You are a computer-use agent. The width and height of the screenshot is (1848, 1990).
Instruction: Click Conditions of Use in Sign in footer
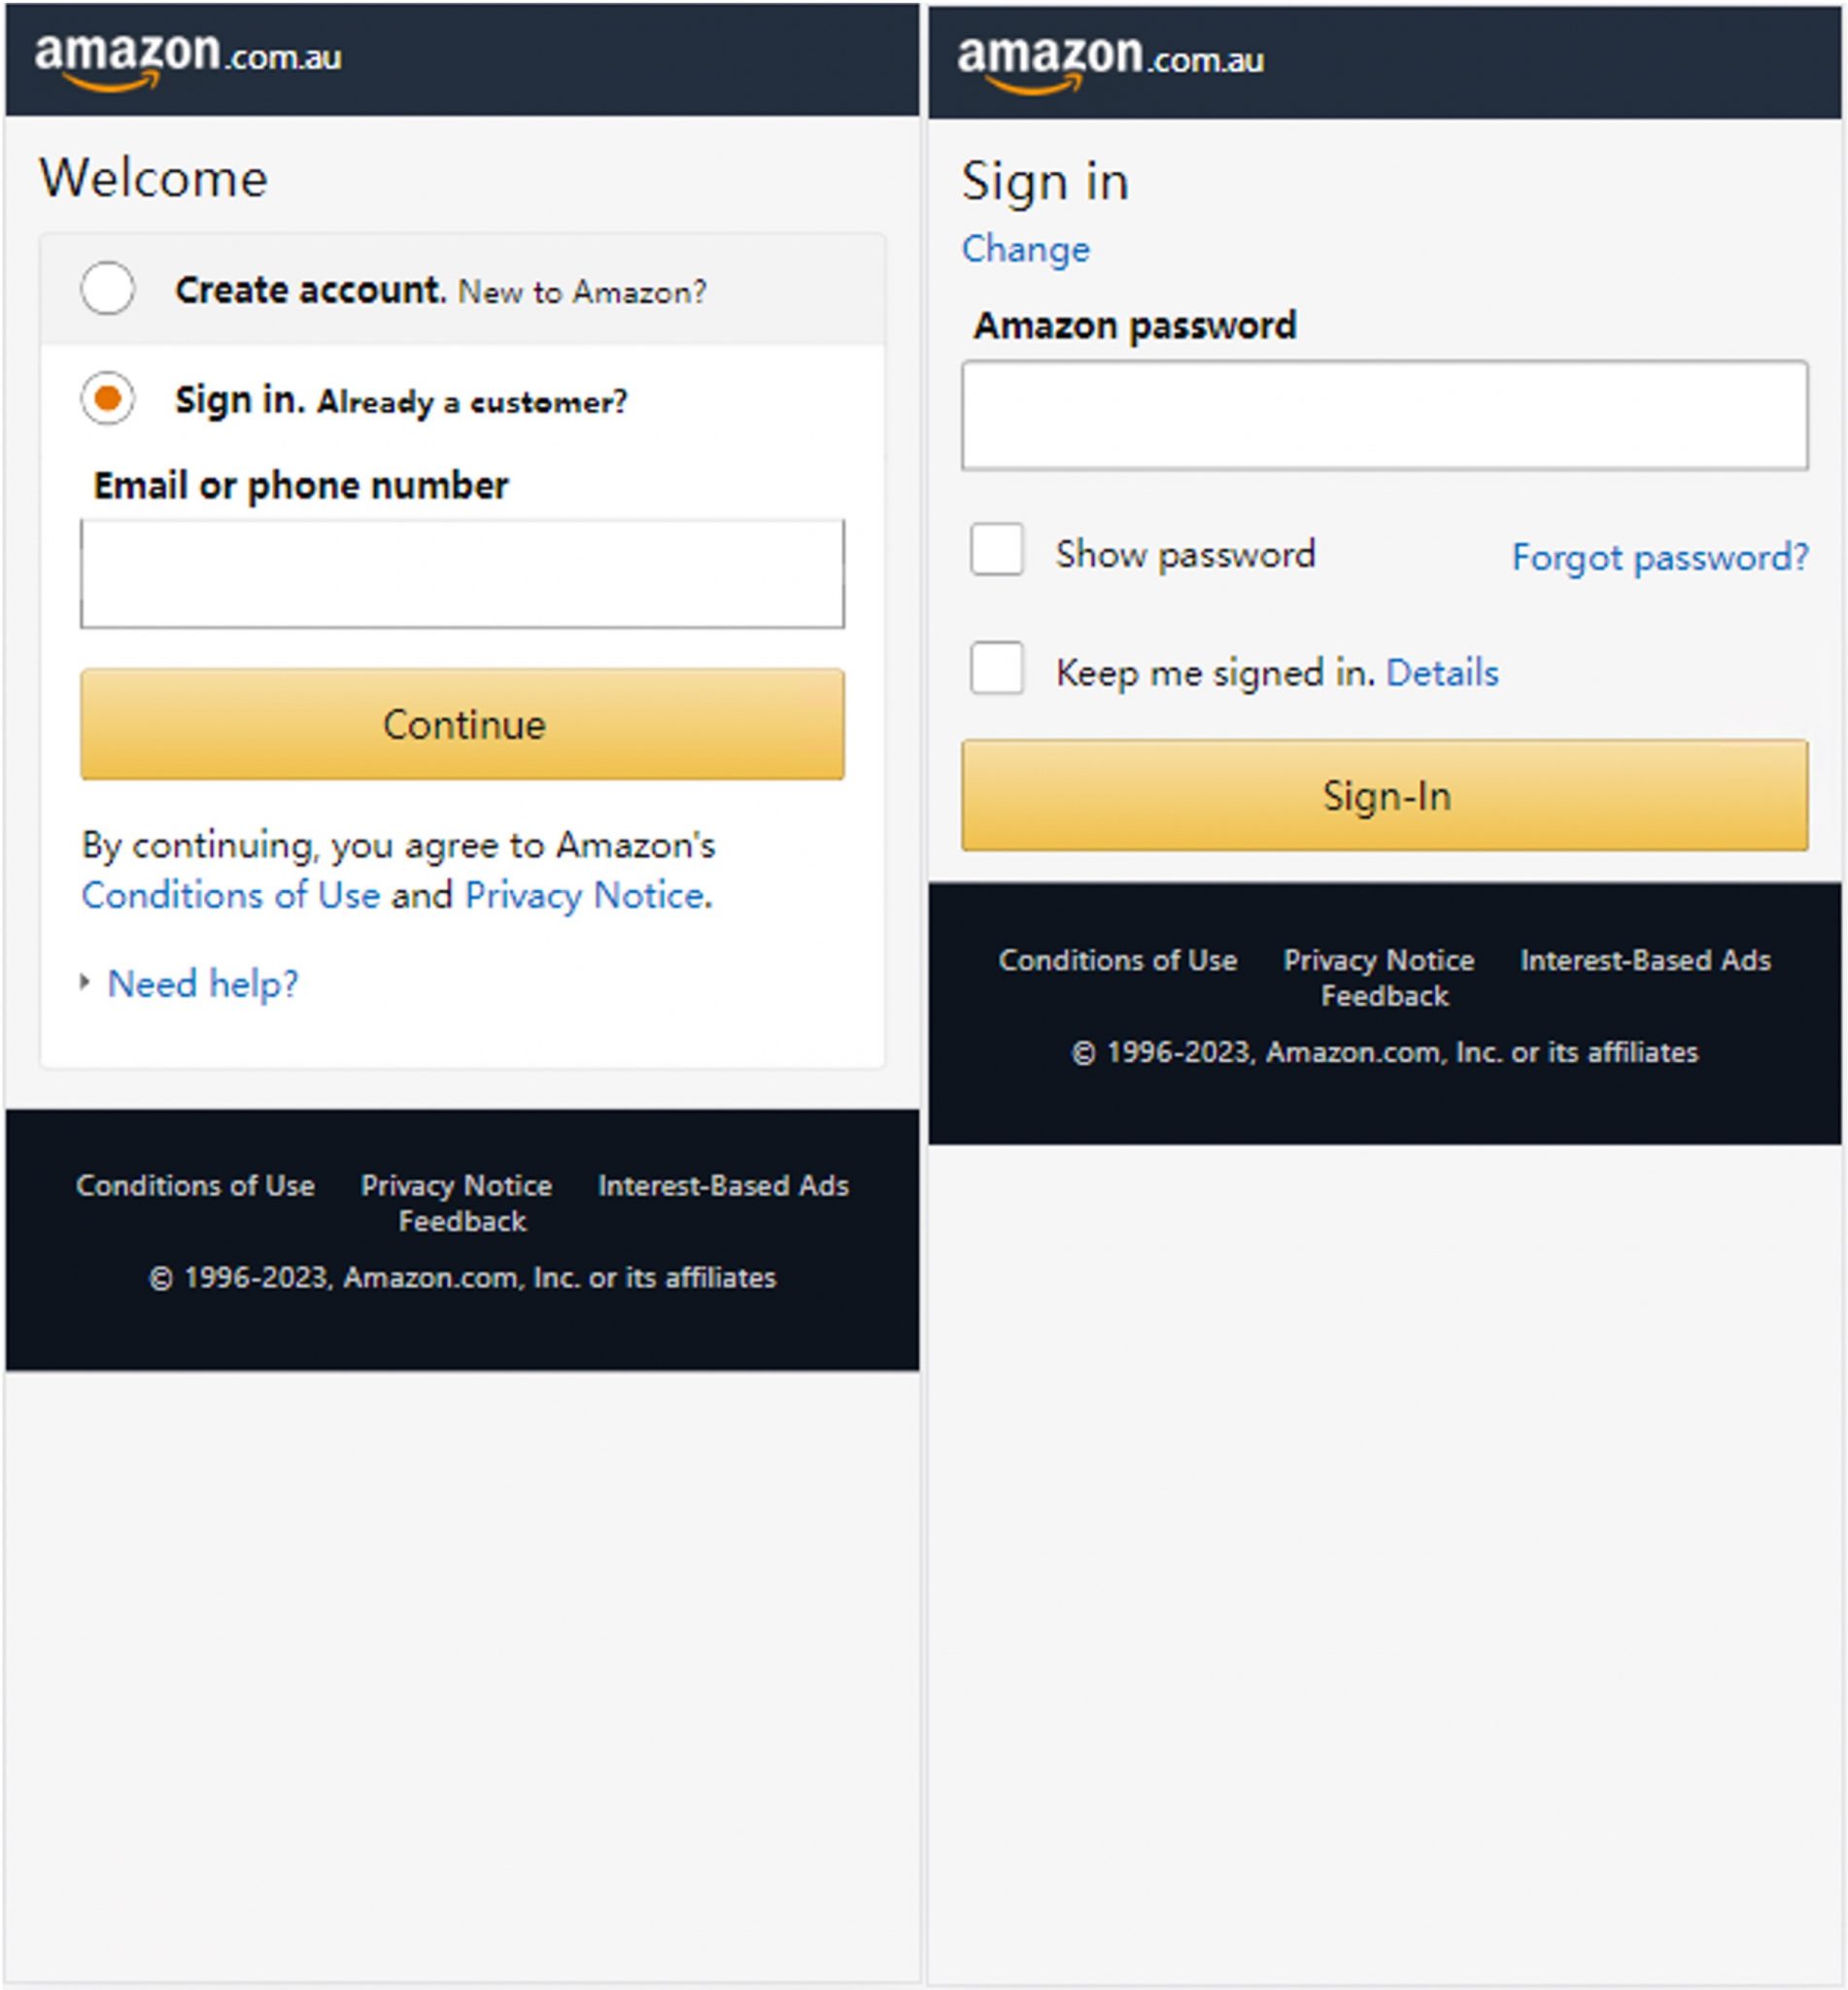(1117, 960)
